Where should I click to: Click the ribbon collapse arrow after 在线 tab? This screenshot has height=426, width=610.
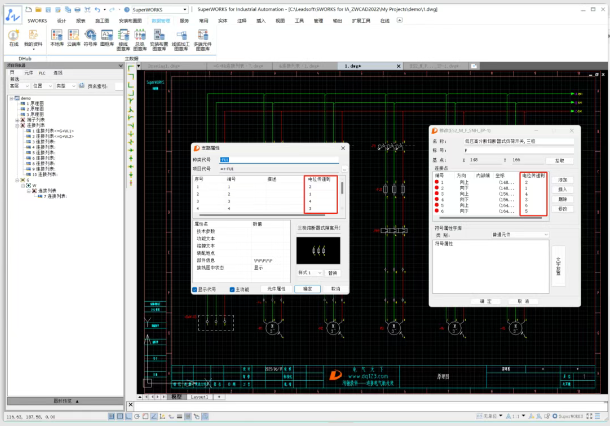[x=400, y=20]
